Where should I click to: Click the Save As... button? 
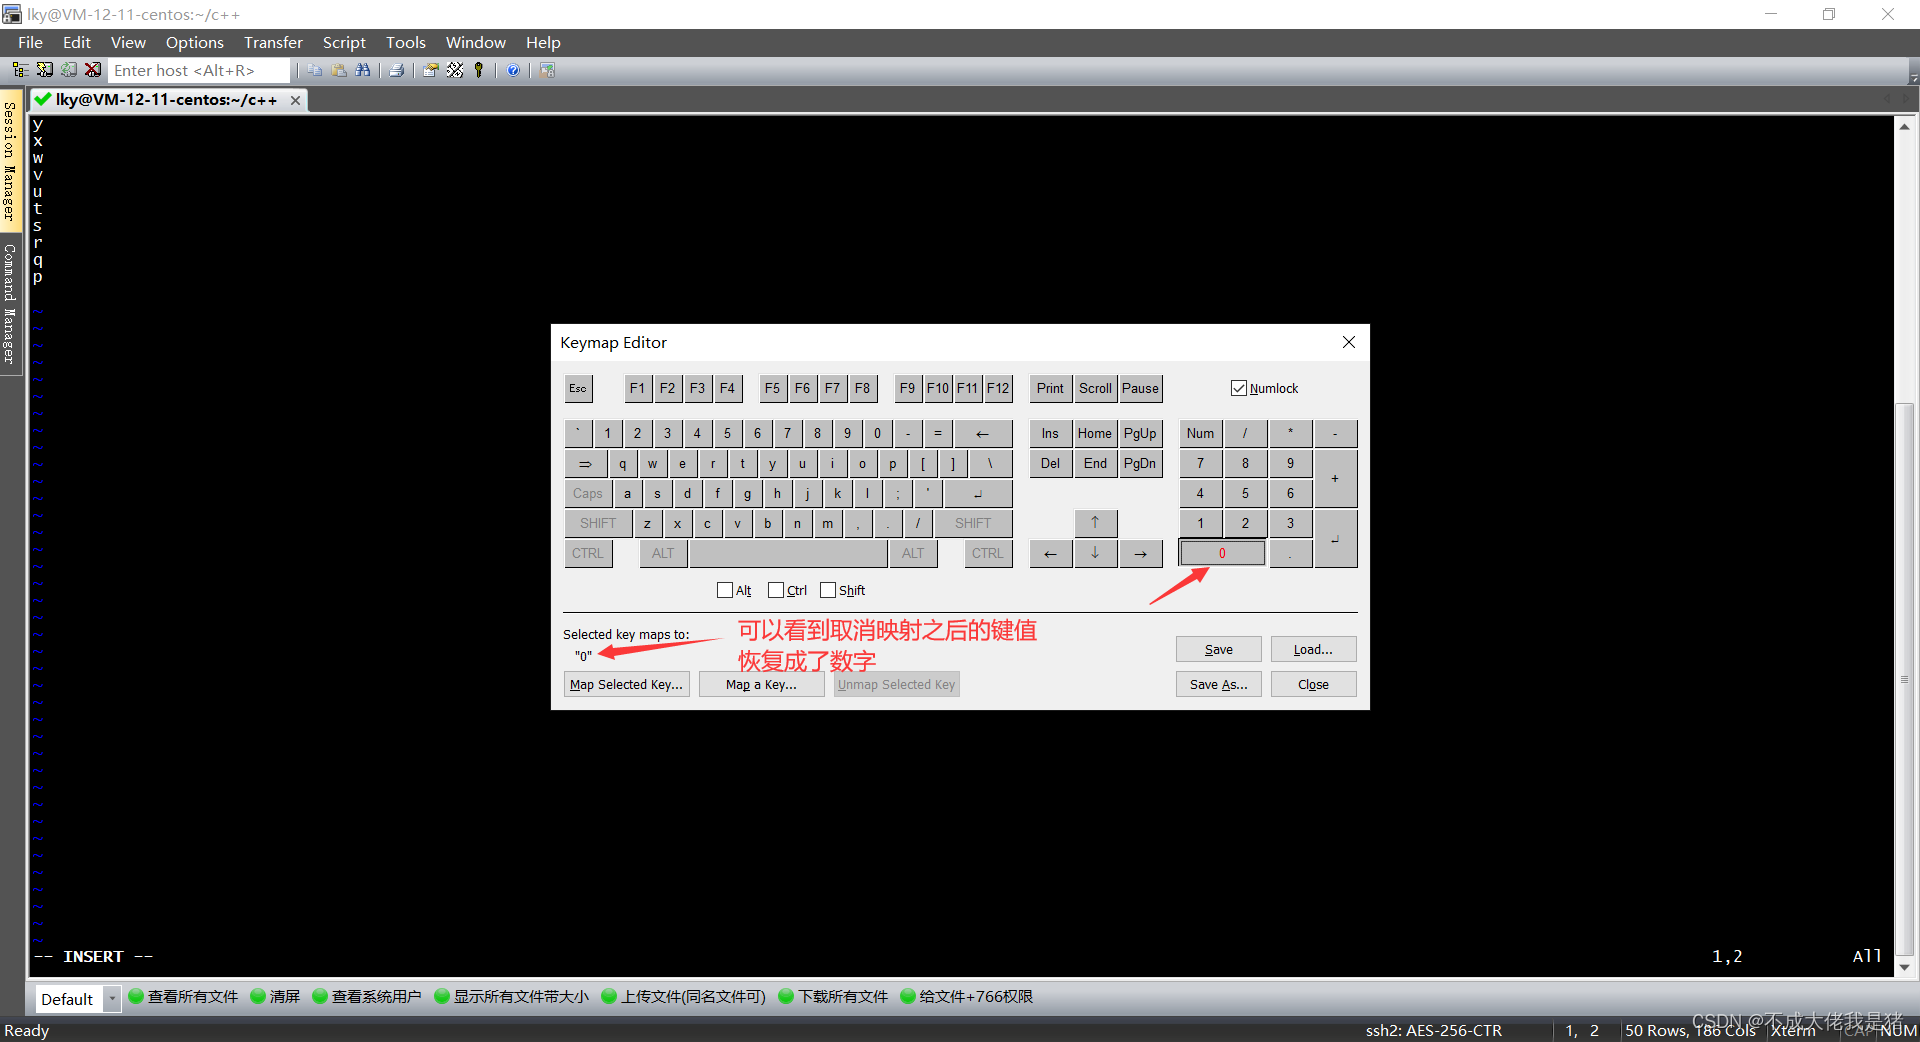pyautogui.click(x=1218, y=684)
